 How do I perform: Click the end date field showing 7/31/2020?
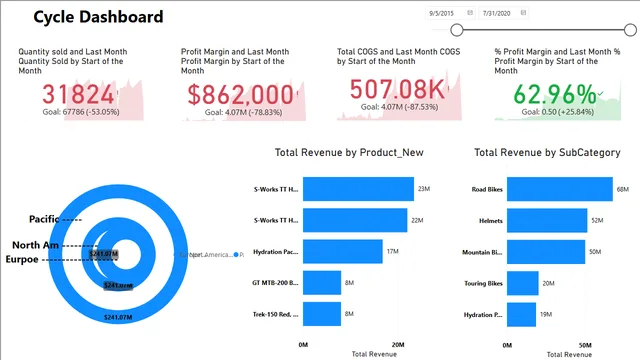tap(504, 13)
